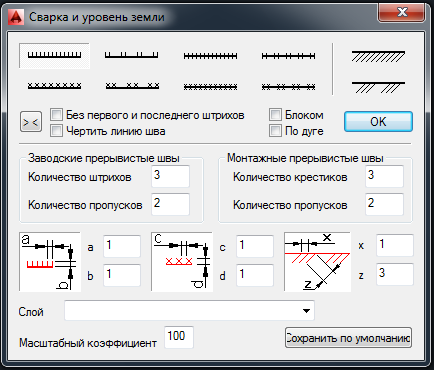Select the z ground hatch length field

(395, 274)
